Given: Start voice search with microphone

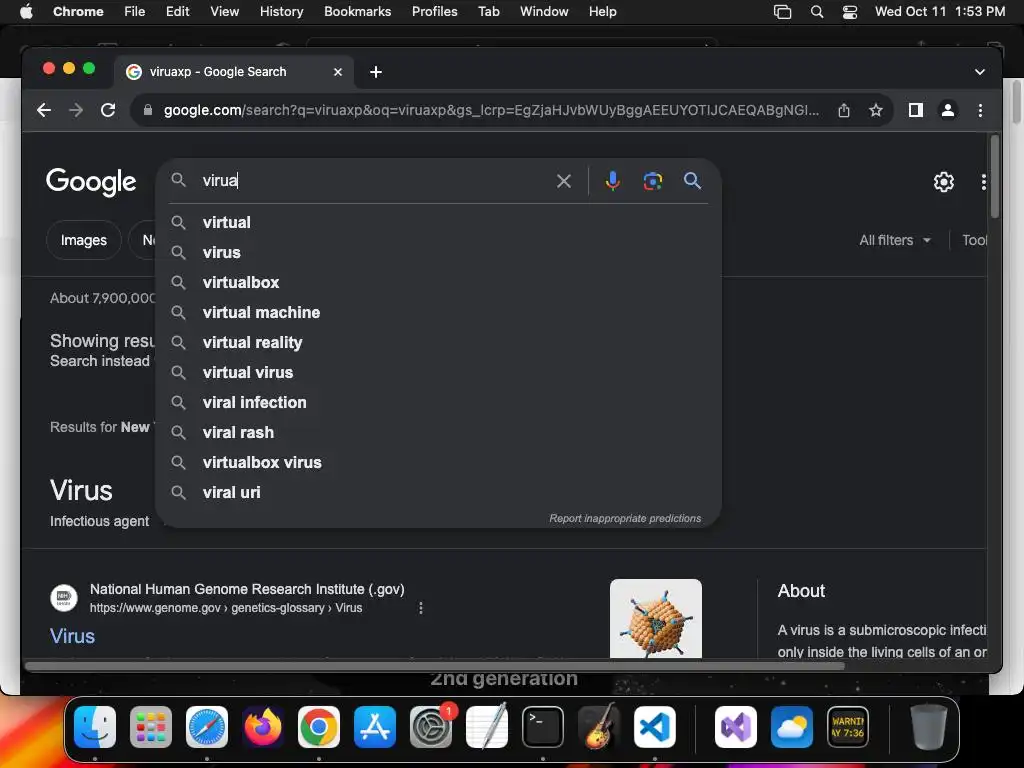Looking at the screenshot, I should (613, 181).
